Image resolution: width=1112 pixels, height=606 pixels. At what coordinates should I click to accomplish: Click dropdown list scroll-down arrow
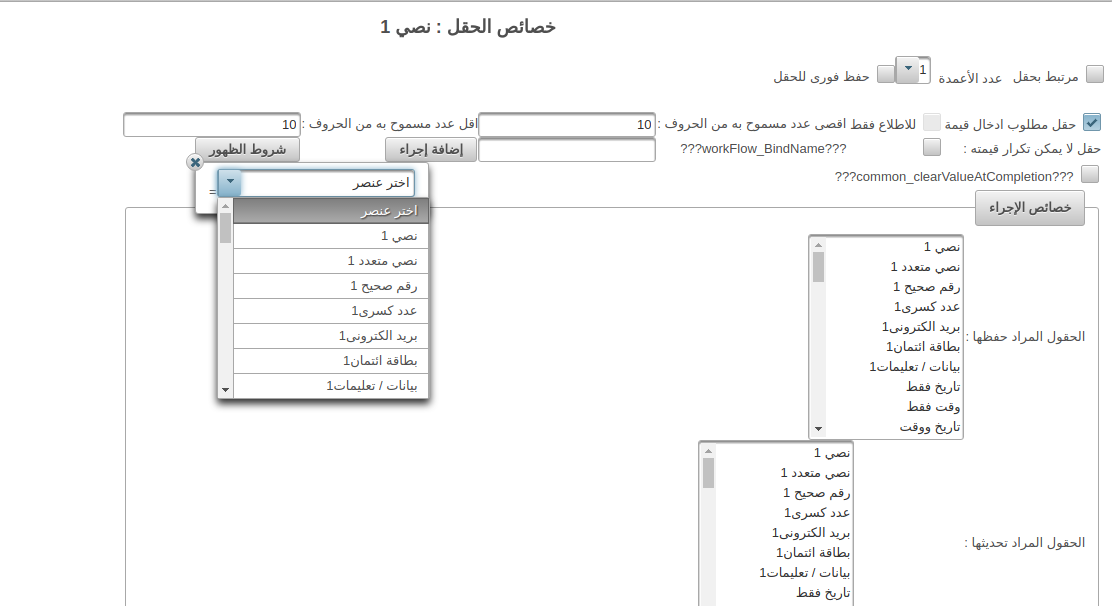(226, 390)
